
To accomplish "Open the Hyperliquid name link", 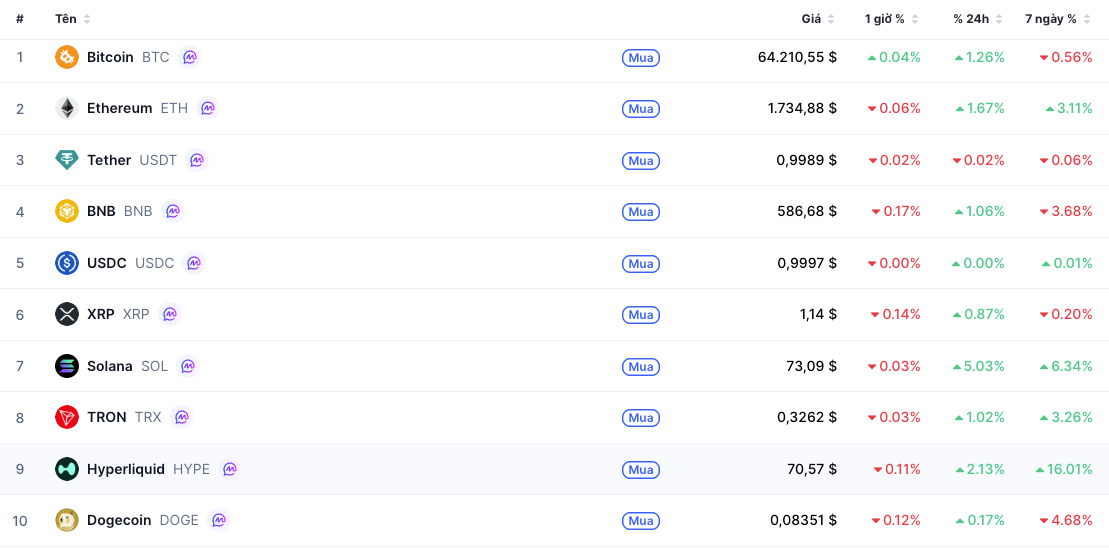I will pos(126,469).
